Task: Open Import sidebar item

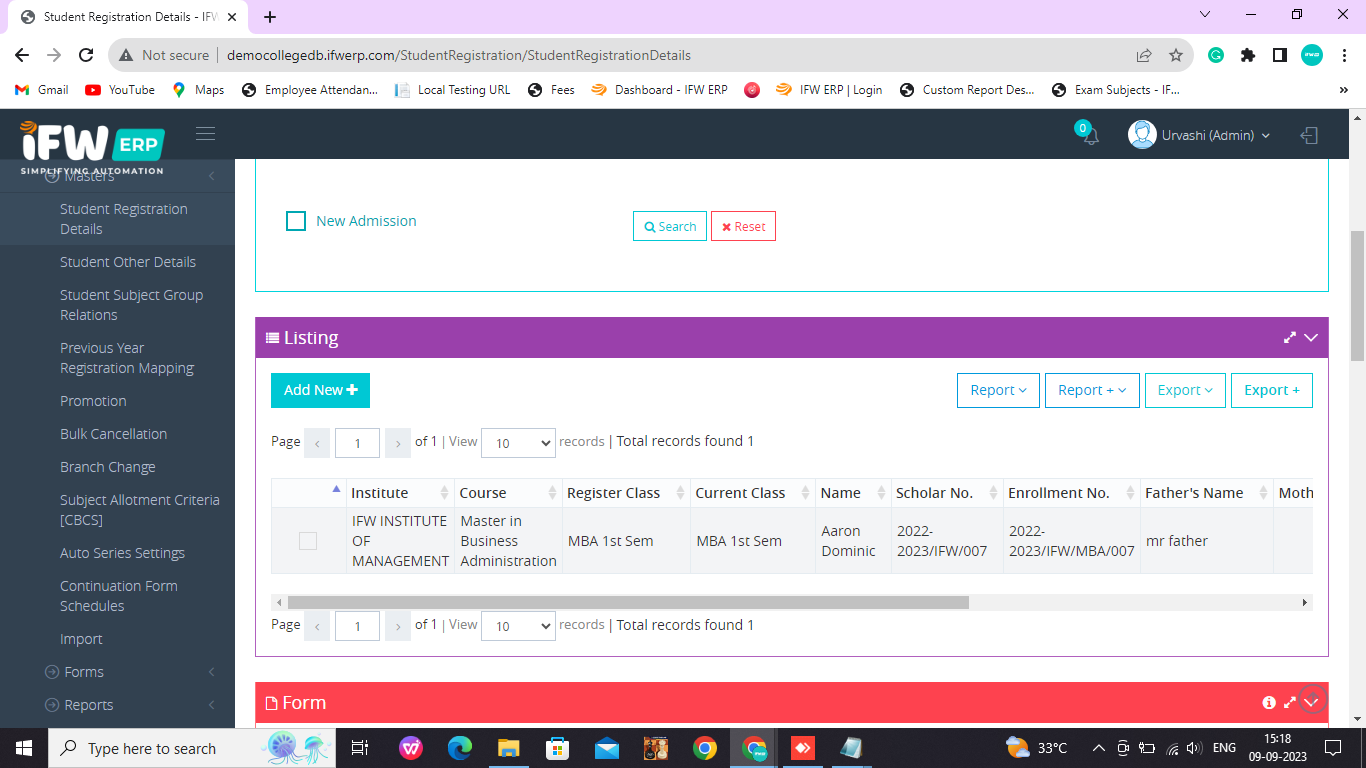Action: 81,639
